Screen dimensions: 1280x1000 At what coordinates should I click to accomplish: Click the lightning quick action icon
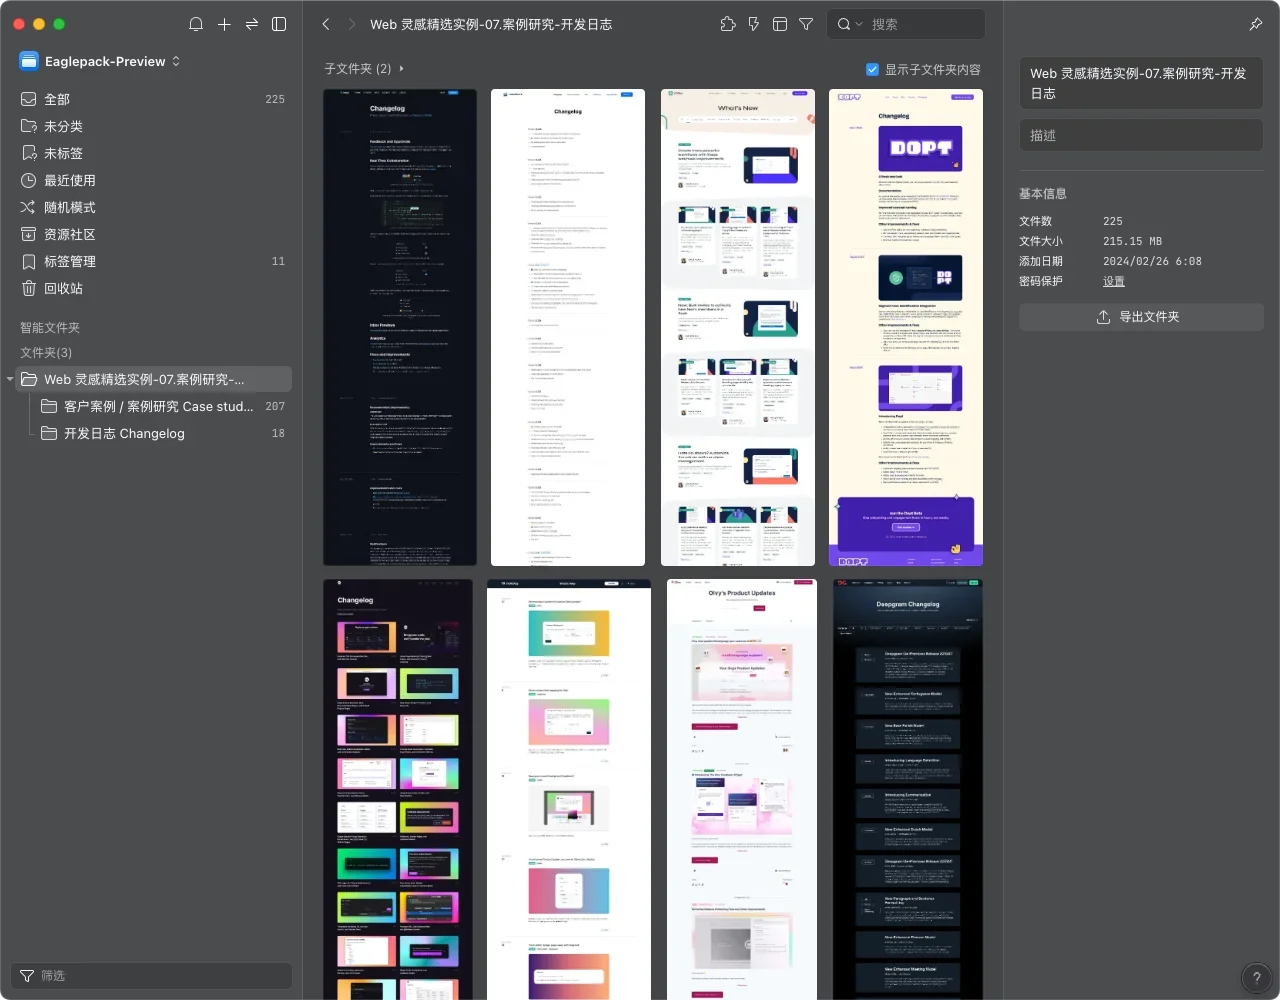pyautogui.click(x=754, y=24)
